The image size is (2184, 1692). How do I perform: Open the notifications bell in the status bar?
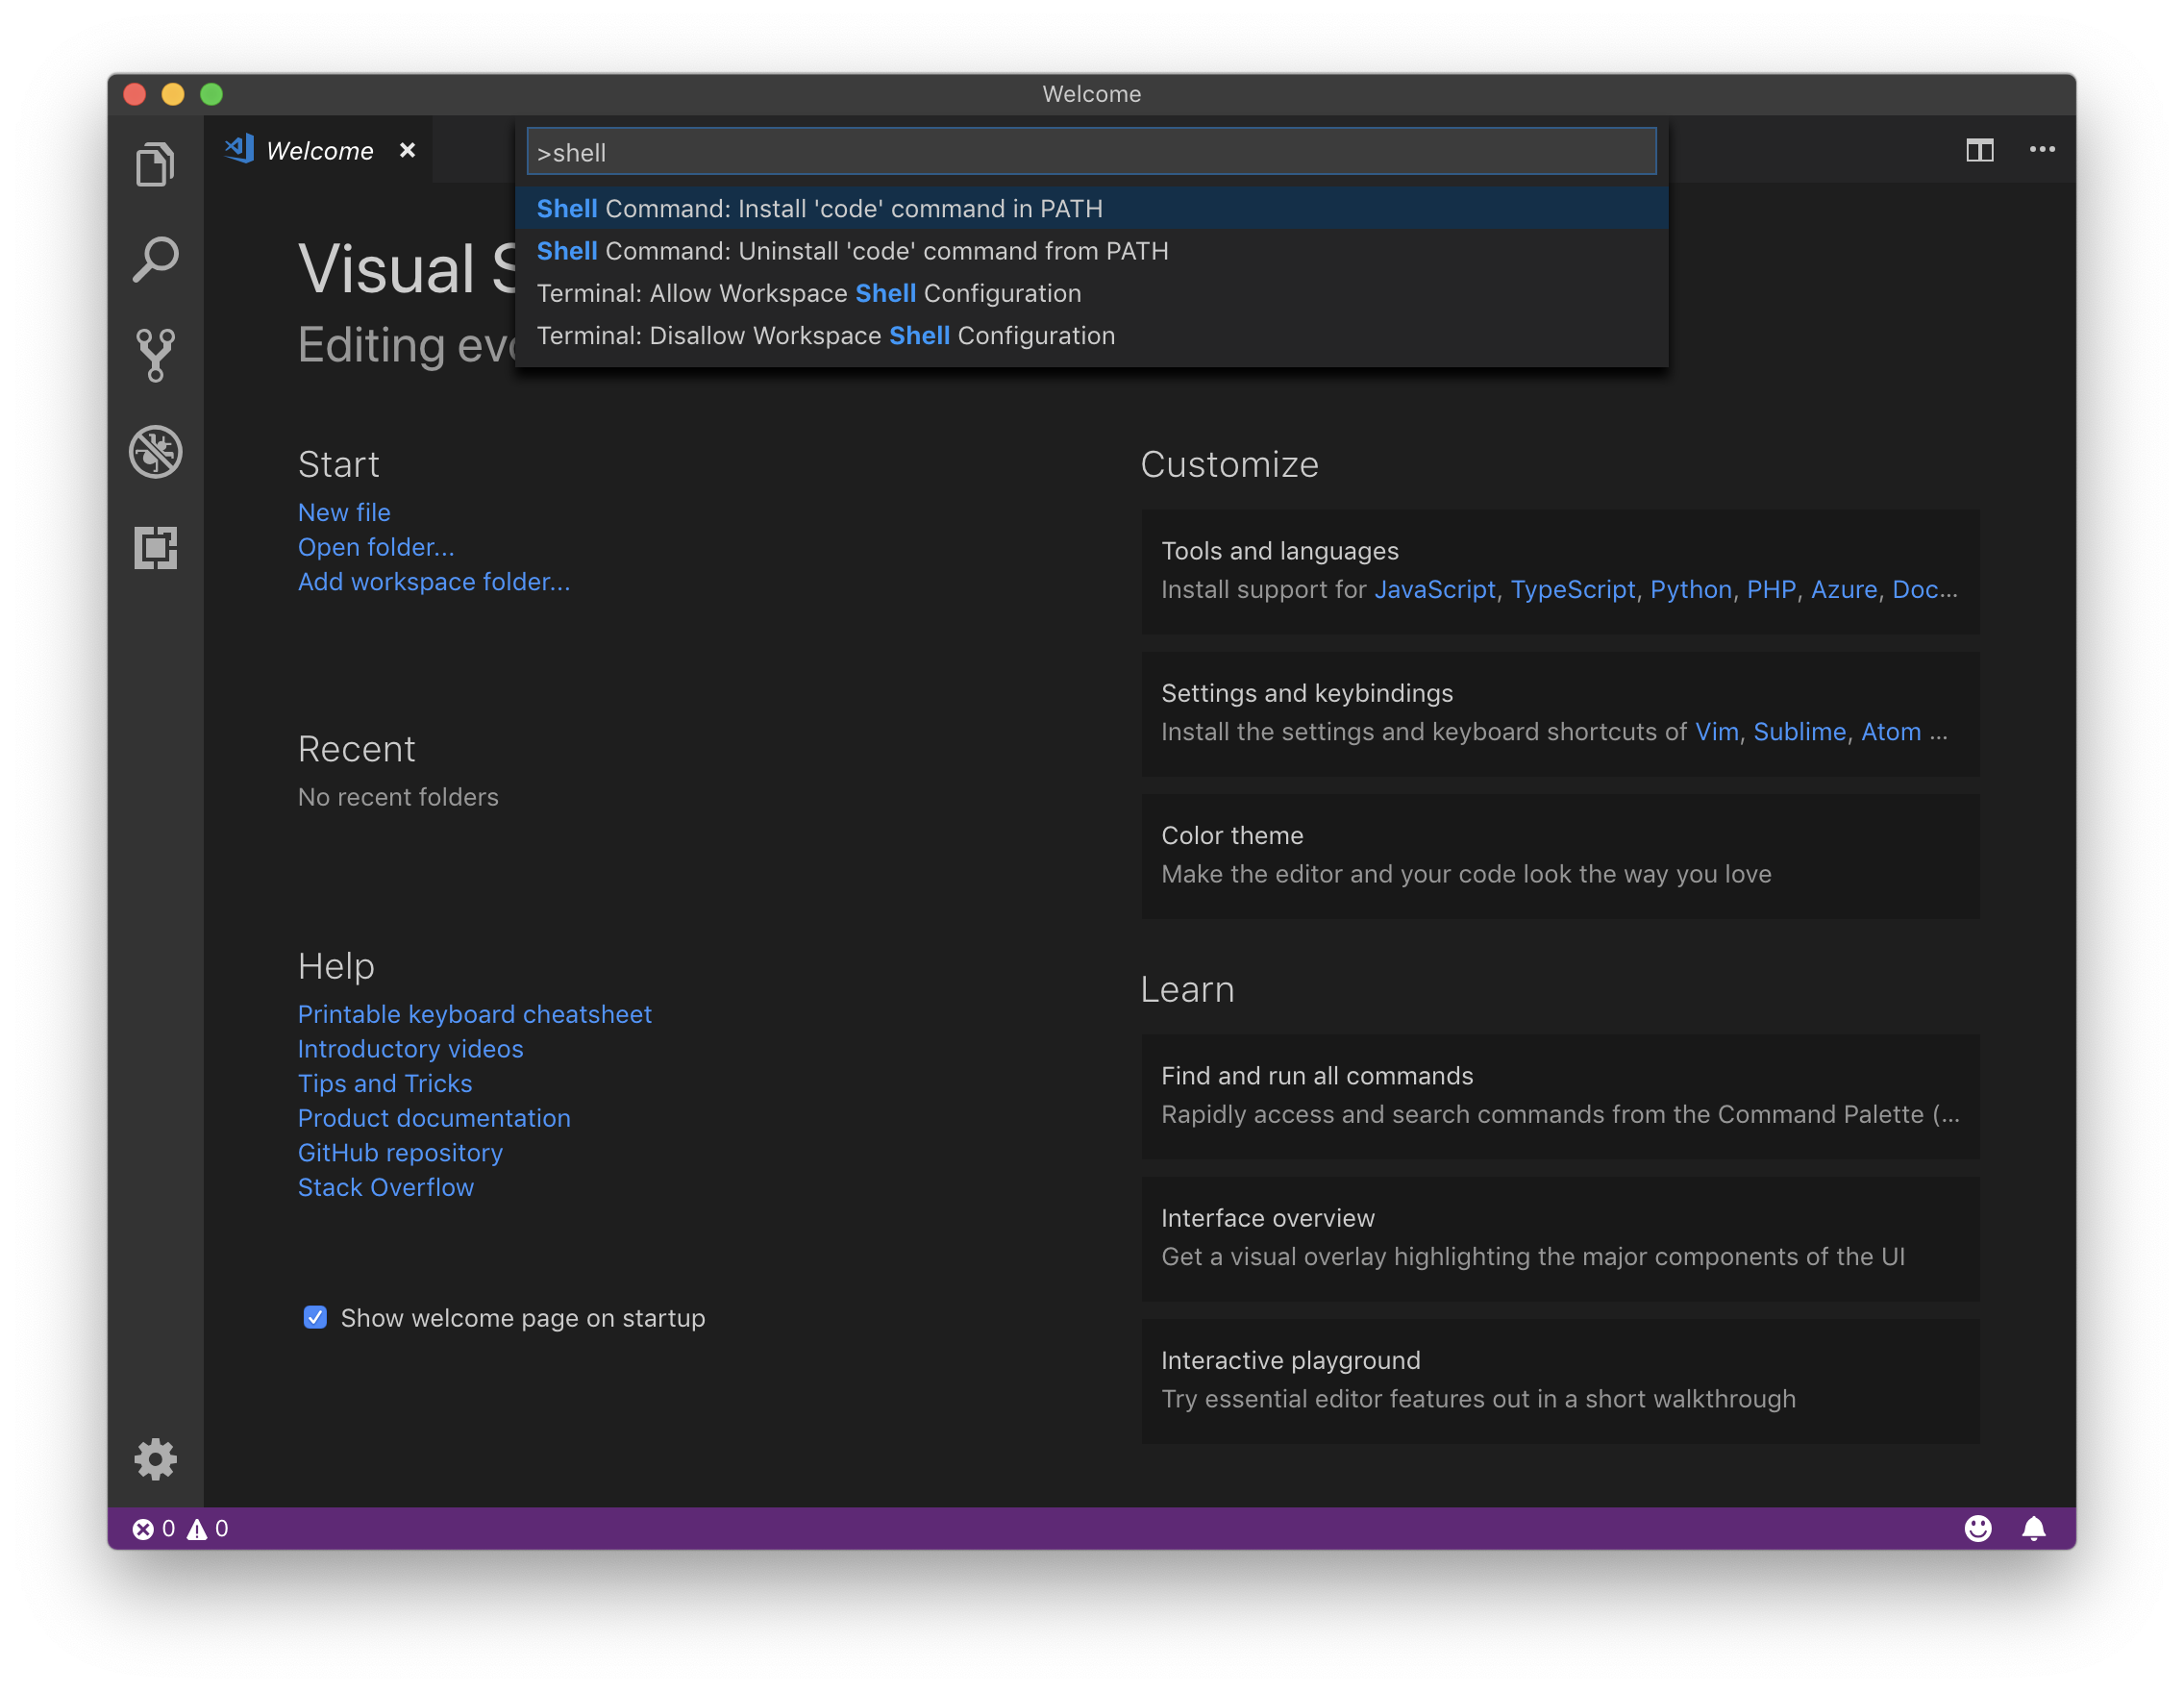[x=2033, y=1528]
